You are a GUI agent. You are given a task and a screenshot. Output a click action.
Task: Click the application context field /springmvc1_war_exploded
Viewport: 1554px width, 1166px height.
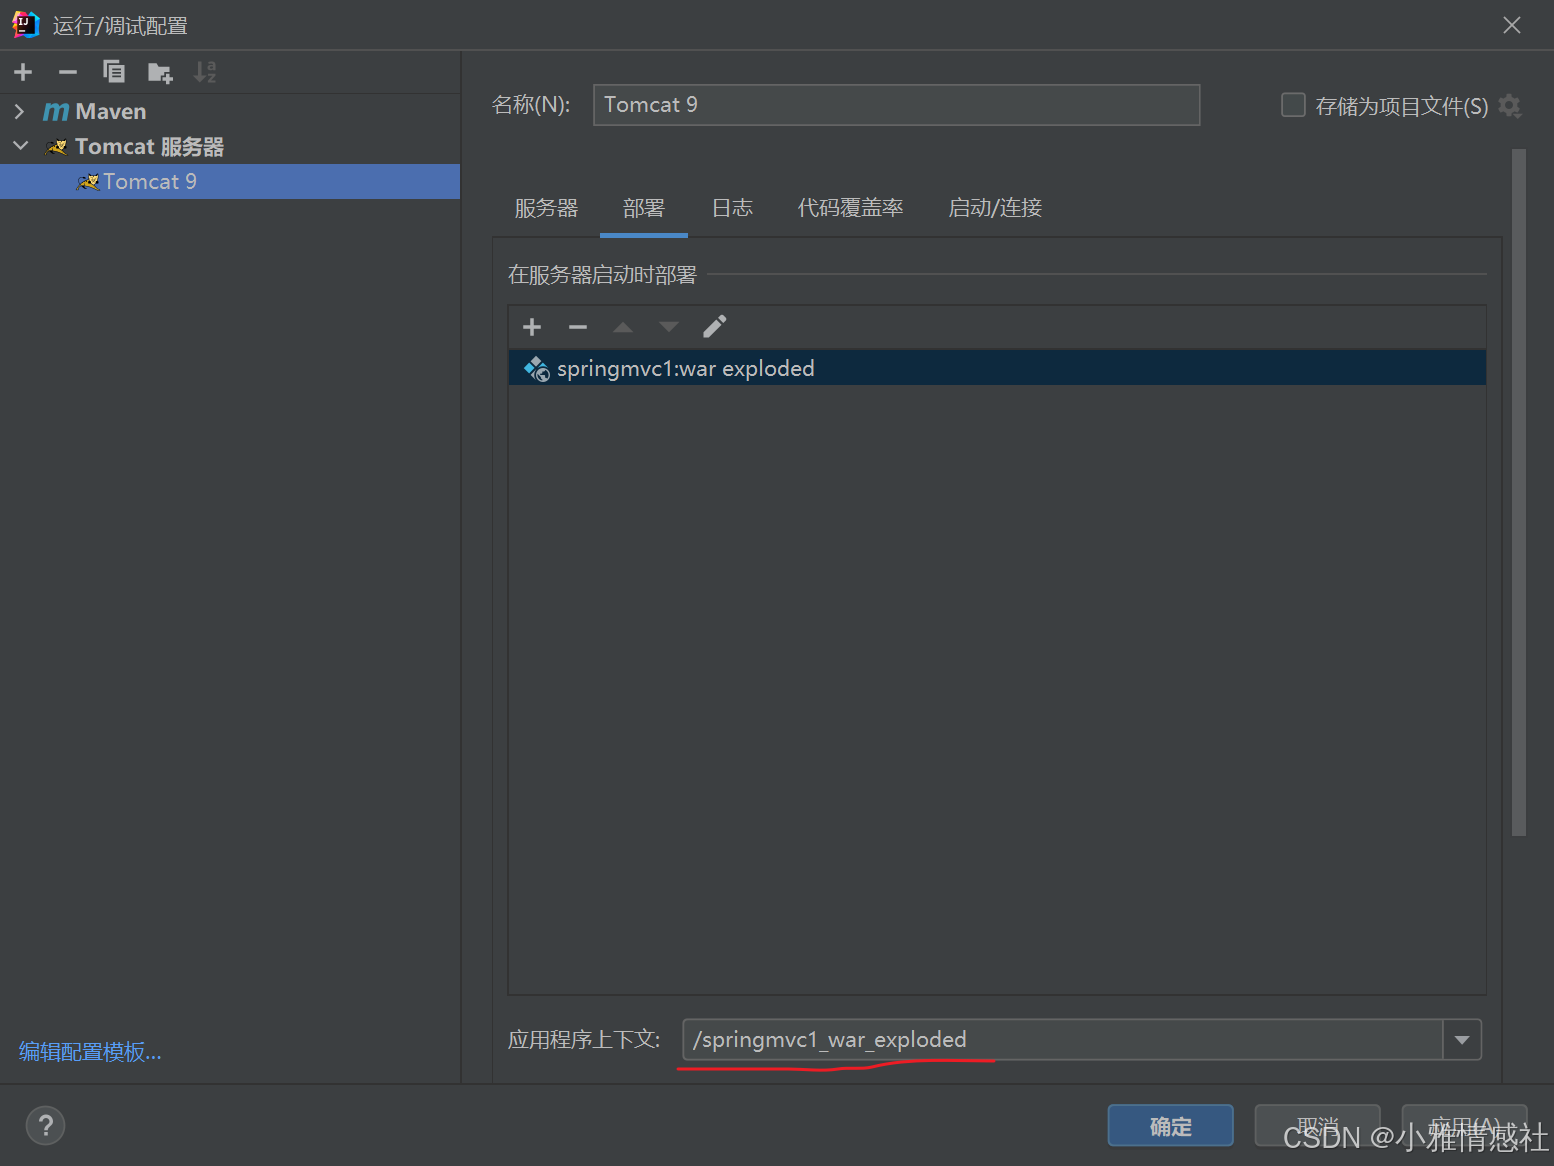[x=1063, y=1040]
